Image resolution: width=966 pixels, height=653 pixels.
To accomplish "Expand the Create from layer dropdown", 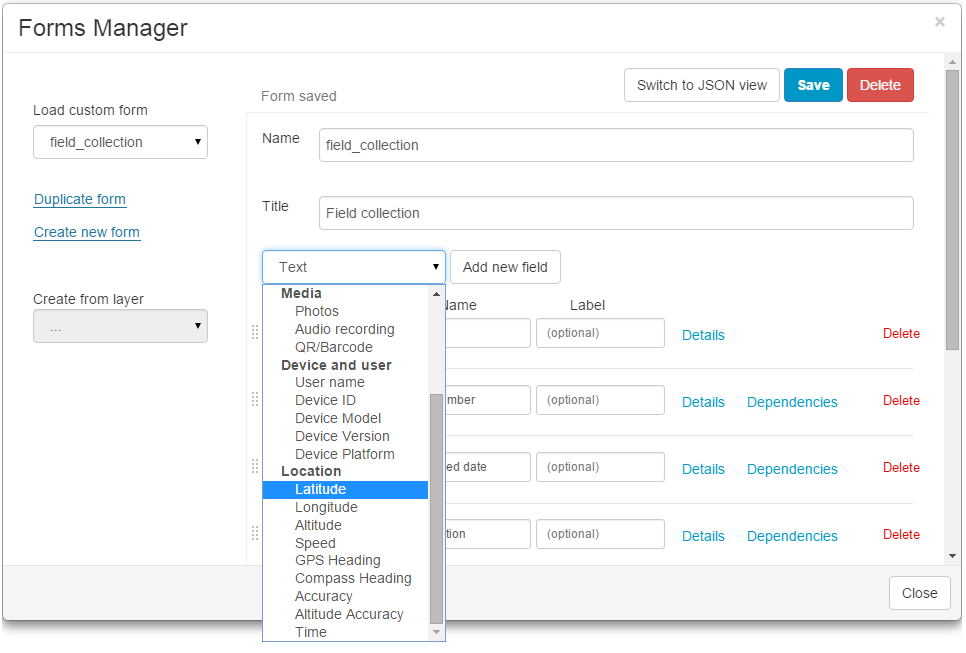I will 120,326.
